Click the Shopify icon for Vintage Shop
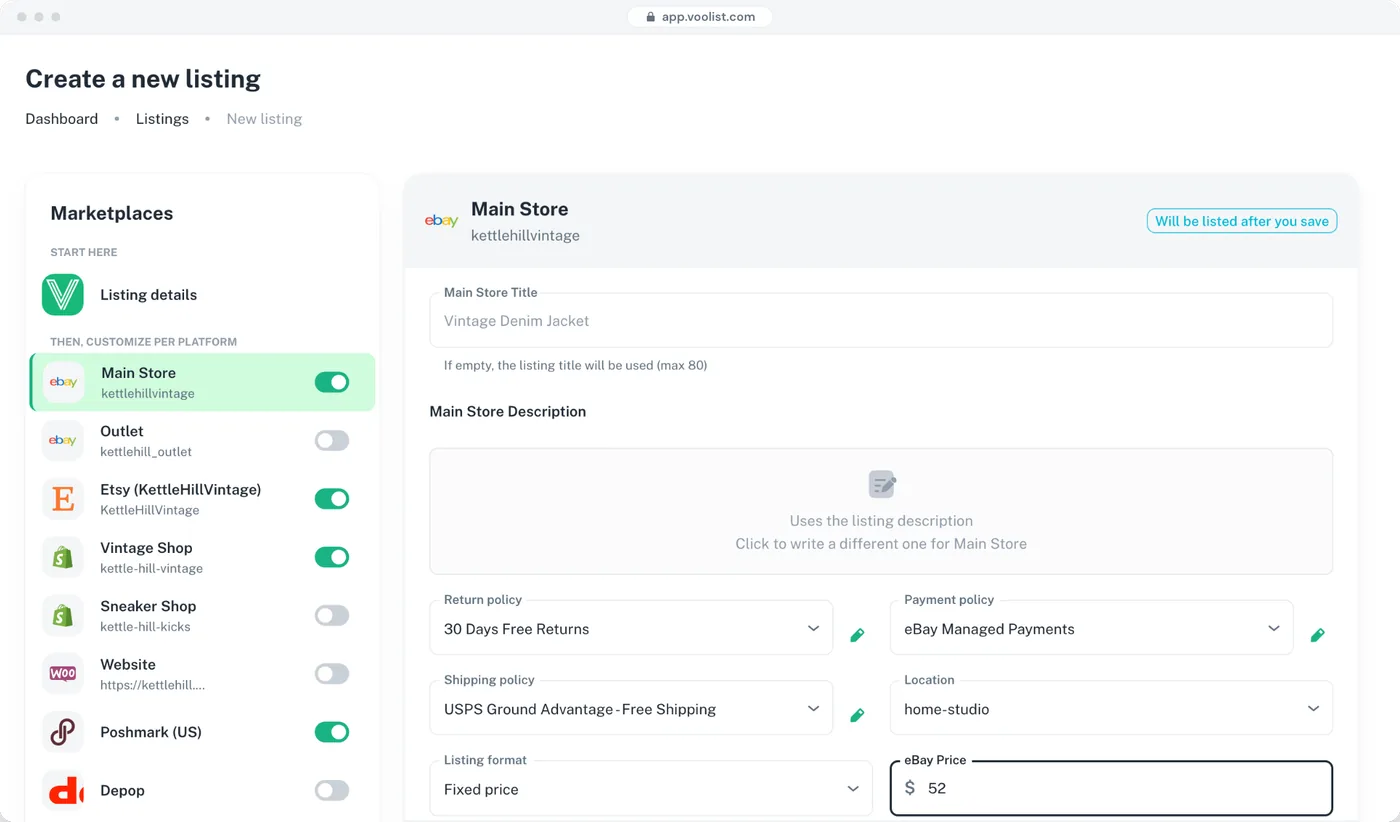The image size is (1400, 822). click(x=63, y=557)
